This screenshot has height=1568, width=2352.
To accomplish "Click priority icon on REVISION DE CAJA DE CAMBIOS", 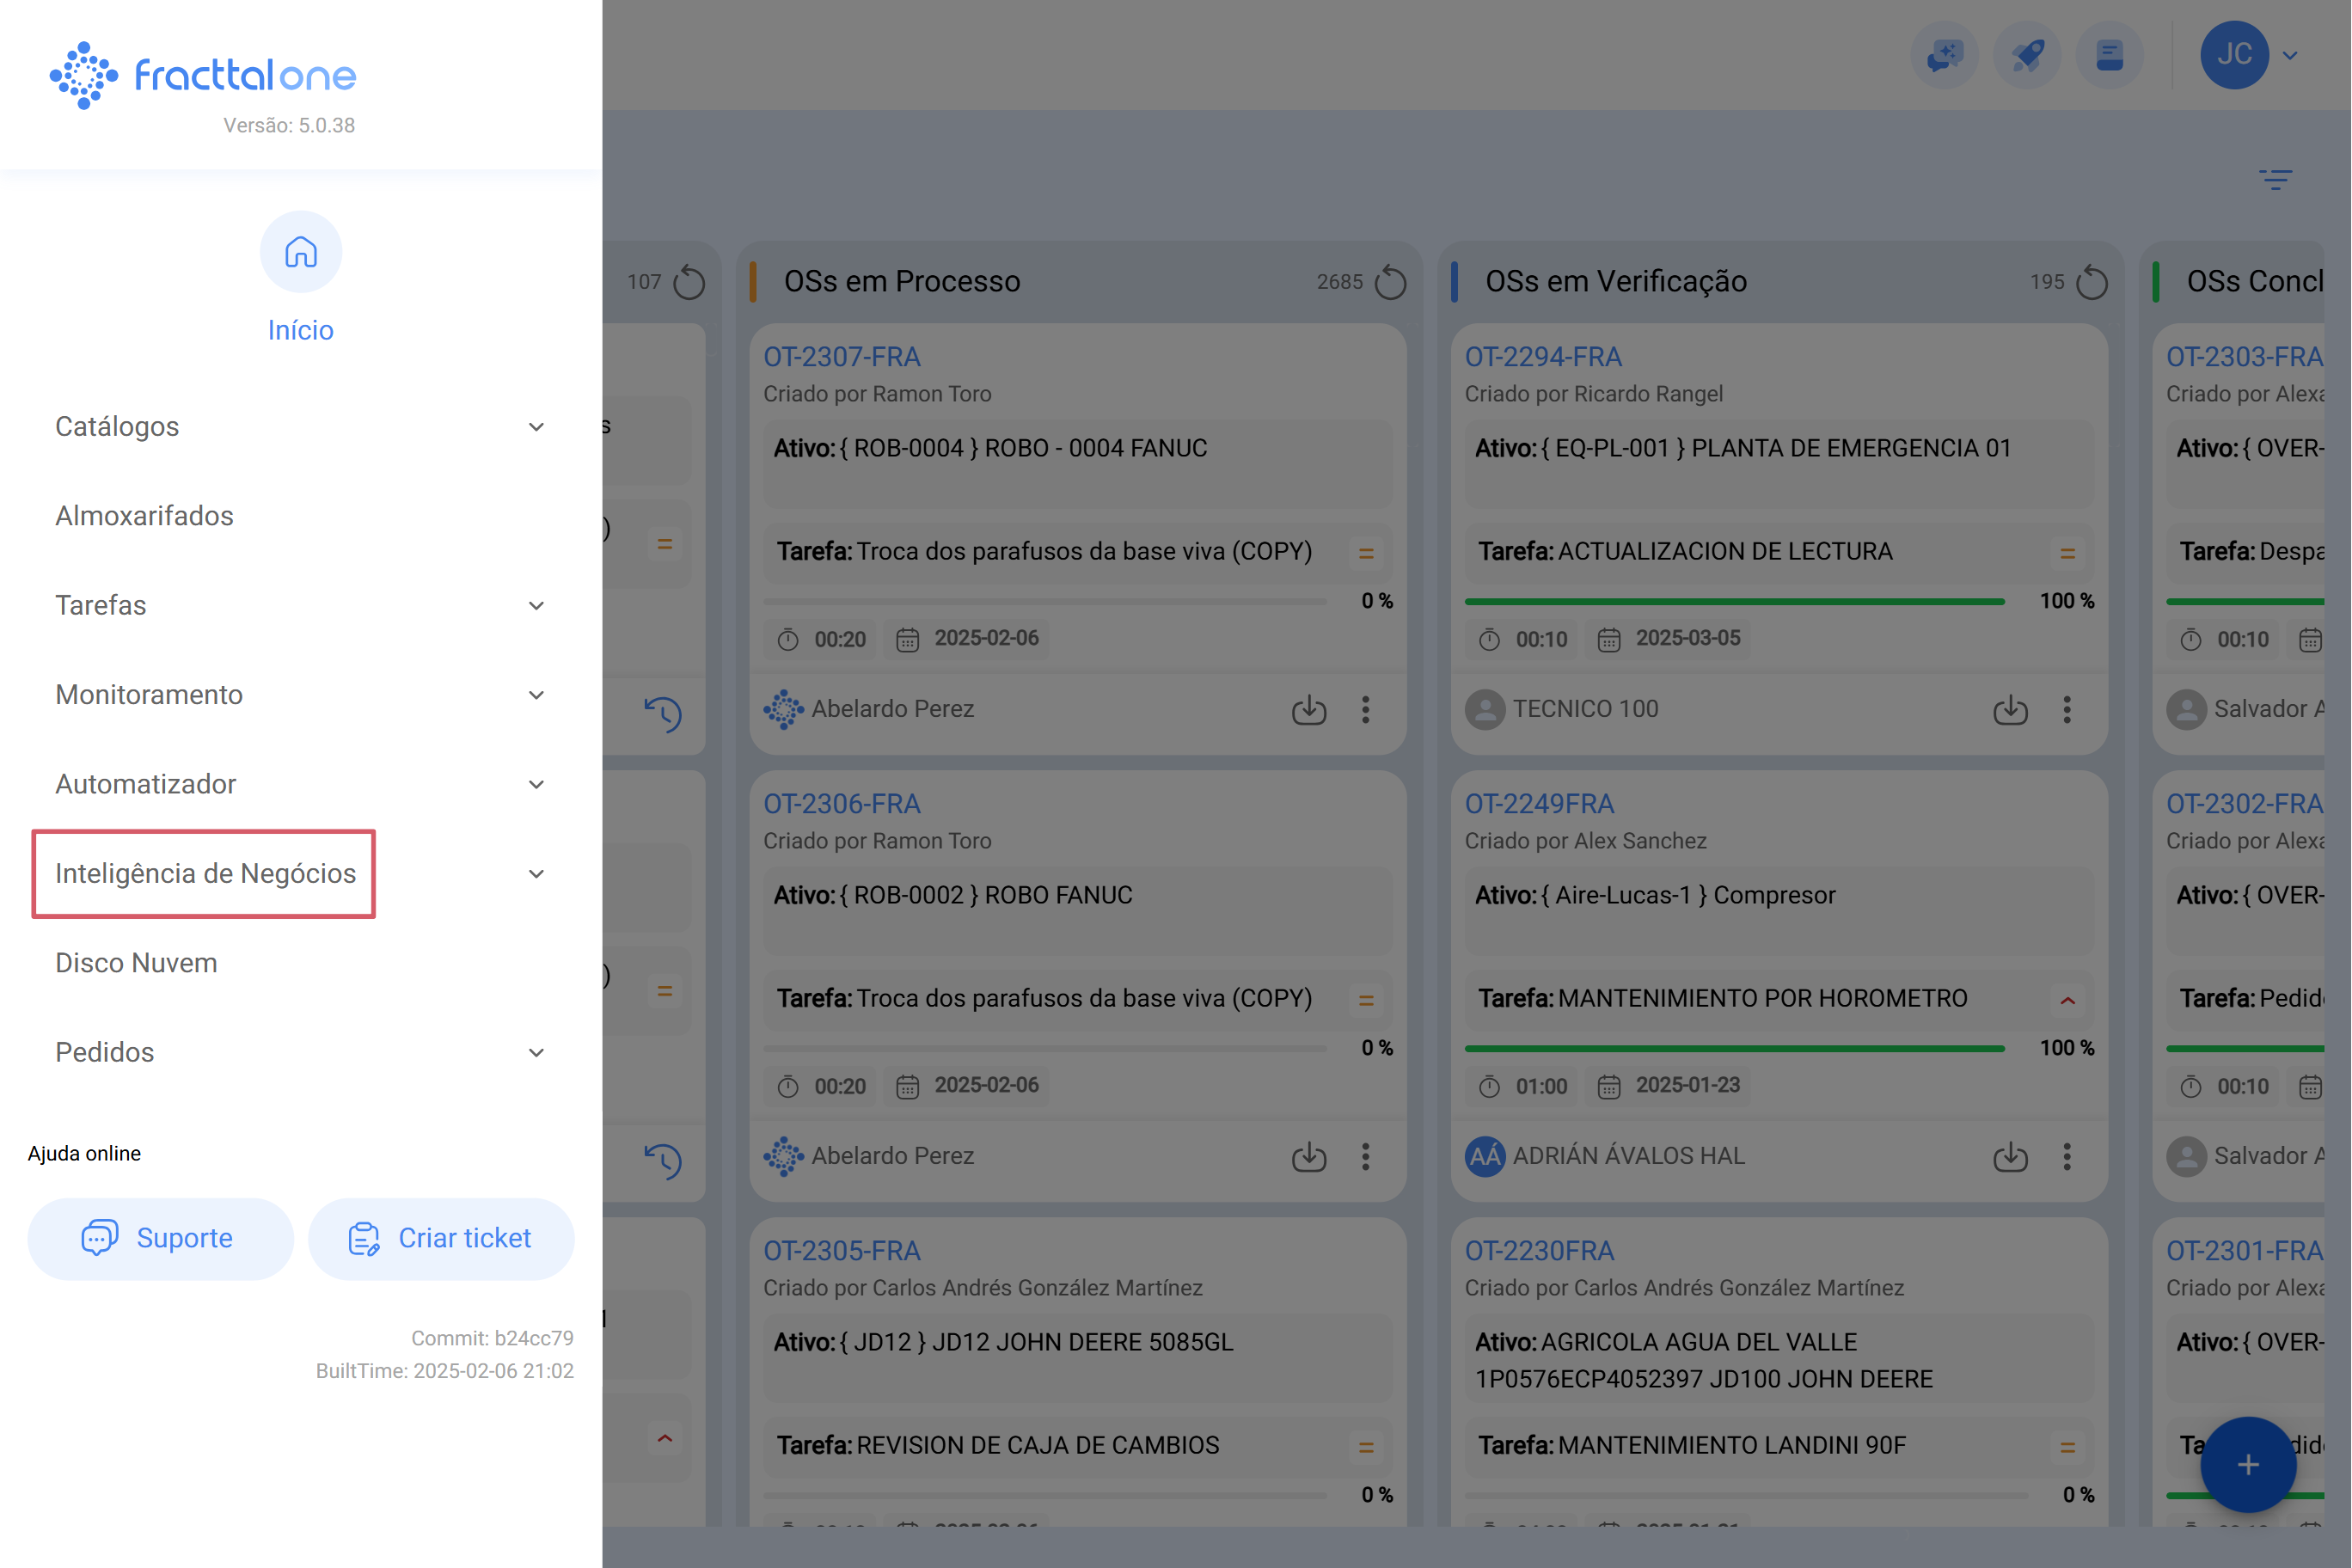I will click(1366, 1446).
